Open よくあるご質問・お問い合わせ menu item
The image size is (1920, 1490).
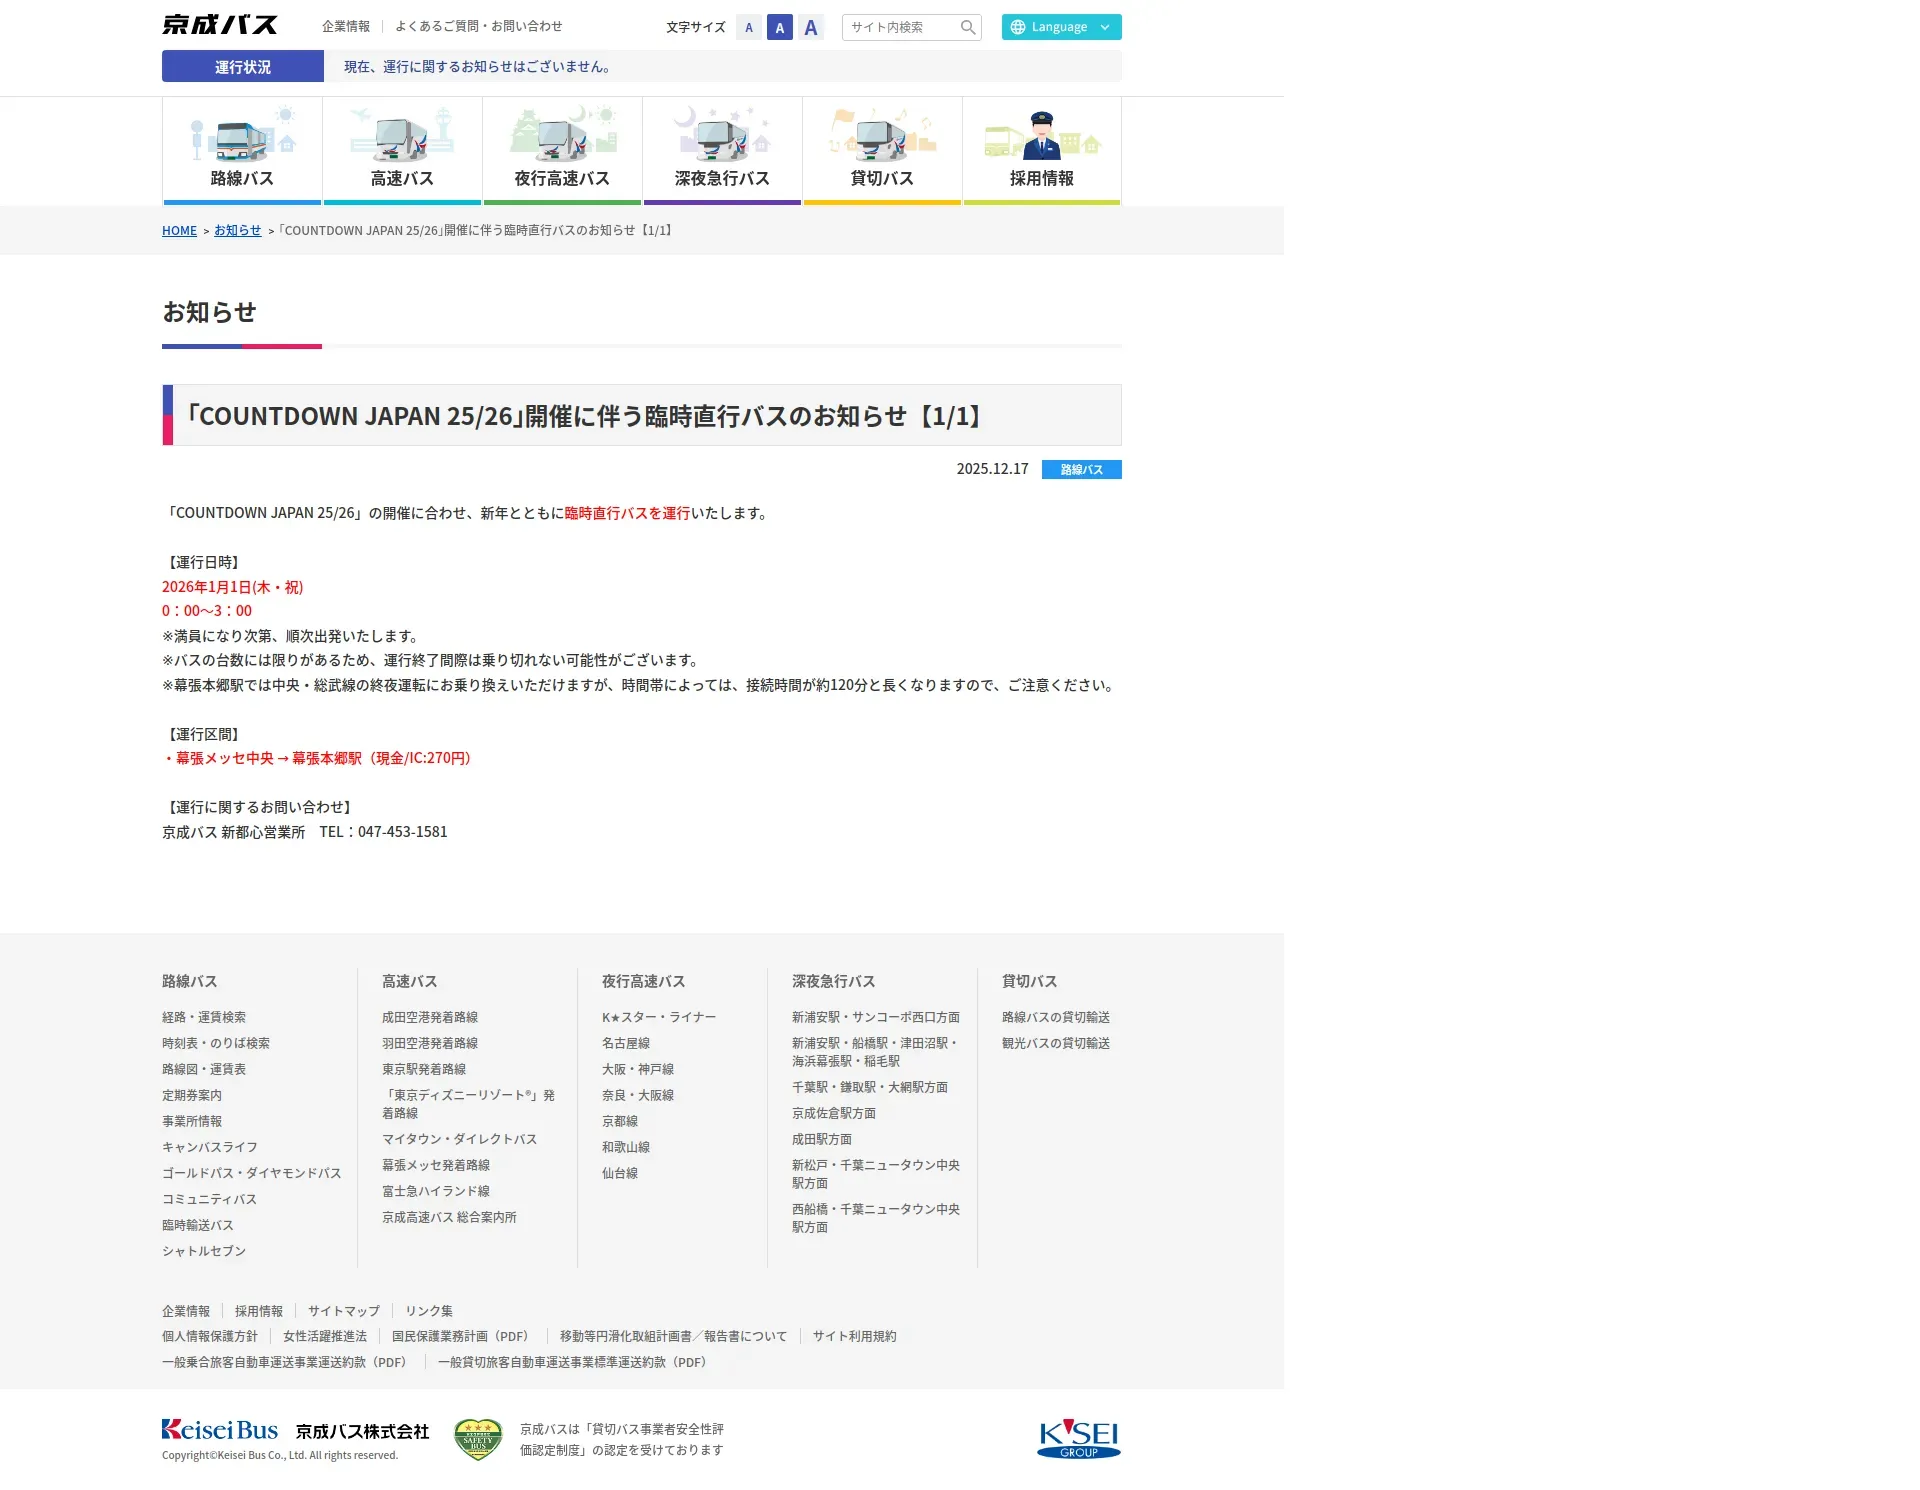pyautogui.click(x=478, y=26)
